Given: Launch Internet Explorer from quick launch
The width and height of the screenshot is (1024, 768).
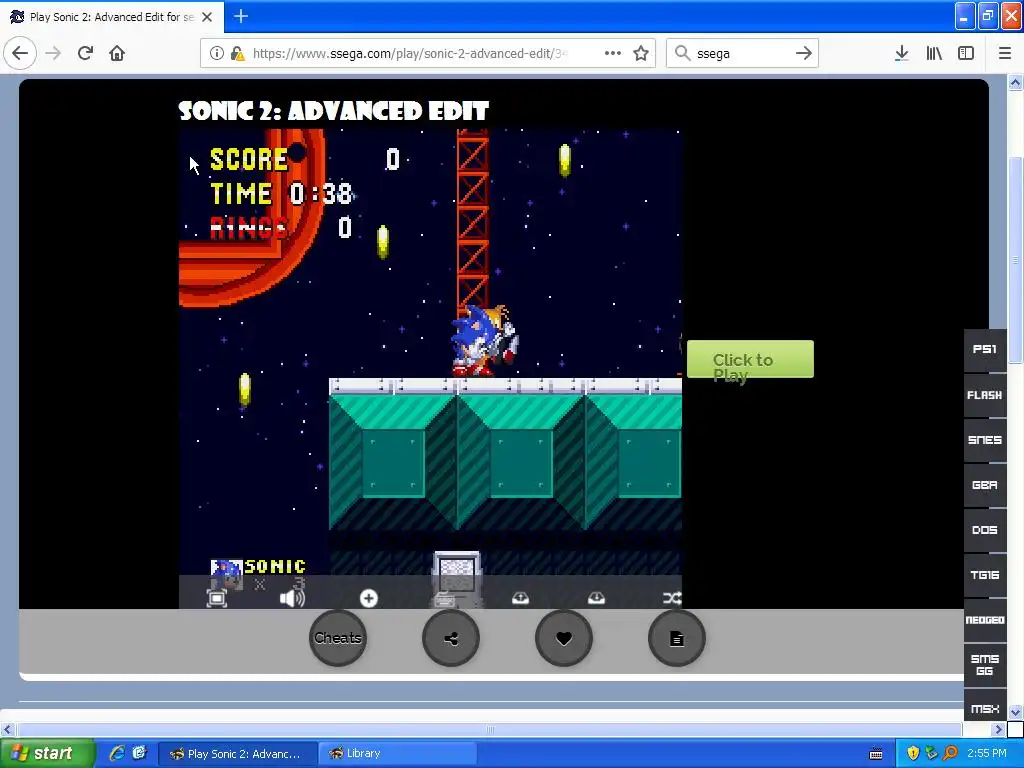Looking at the screenshot, I should (x=117, y=753).
